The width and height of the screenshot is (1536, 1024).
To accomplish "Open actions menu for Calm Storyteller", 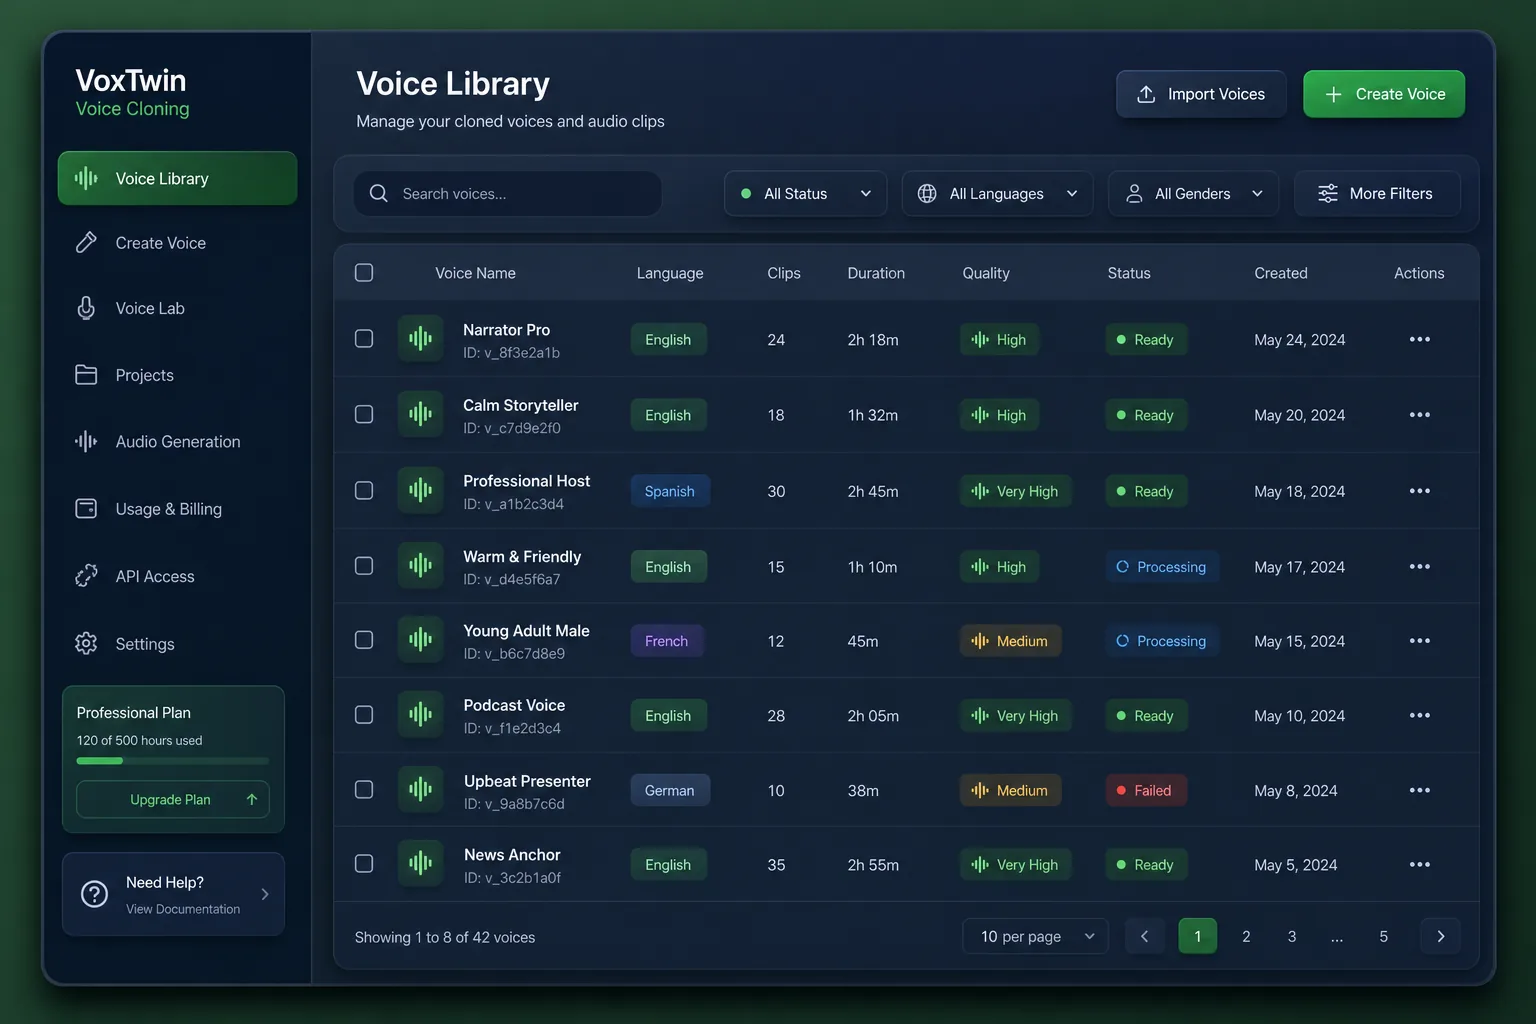I will click(1419, 415).
